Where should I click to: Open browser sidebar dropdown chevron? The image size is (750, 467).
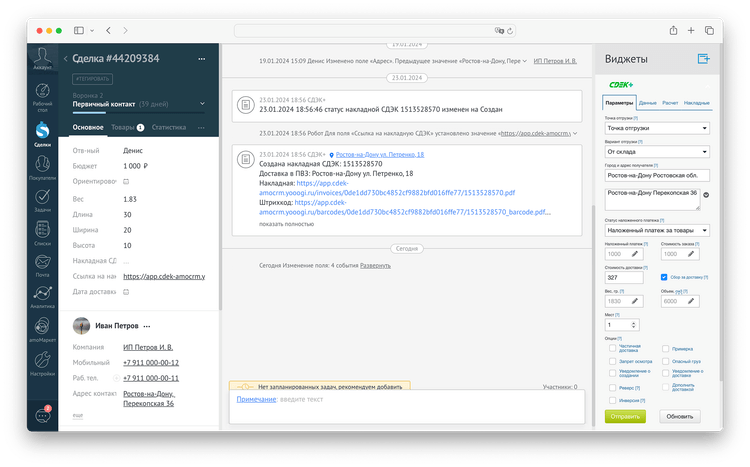tap(92, 31)
